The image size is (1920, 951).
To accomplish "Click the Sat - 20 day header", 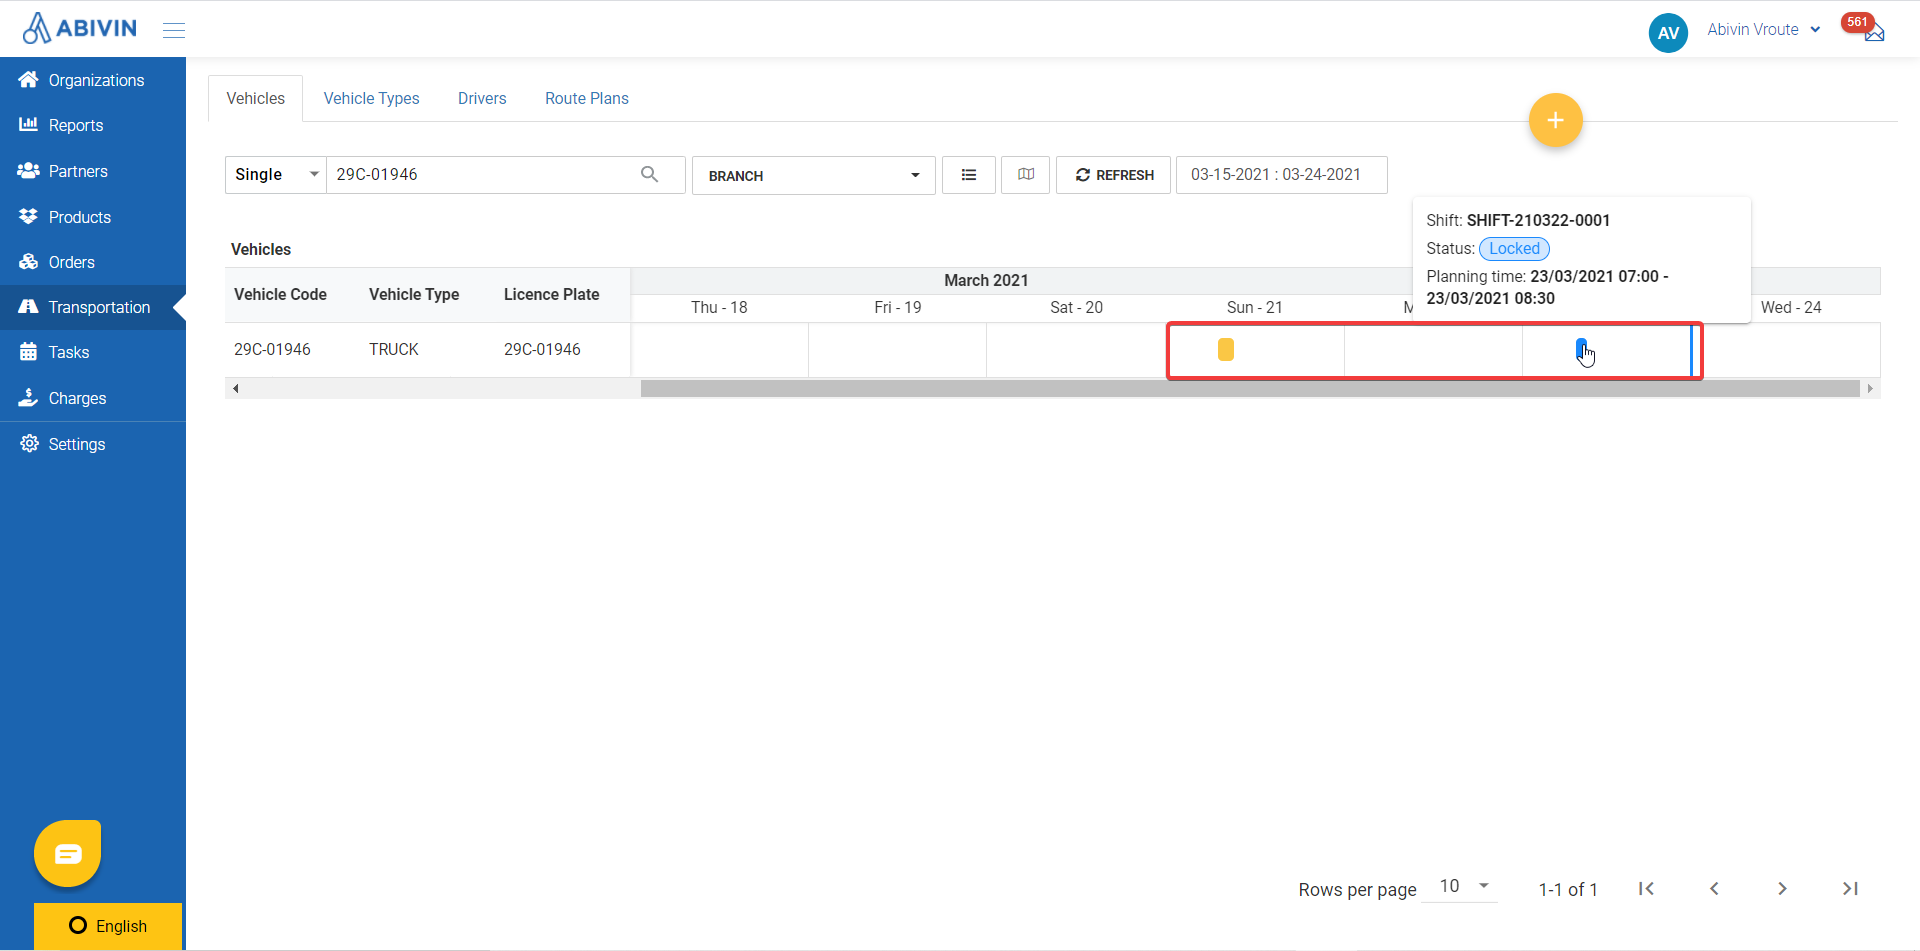I will [x=1076, y=307].
